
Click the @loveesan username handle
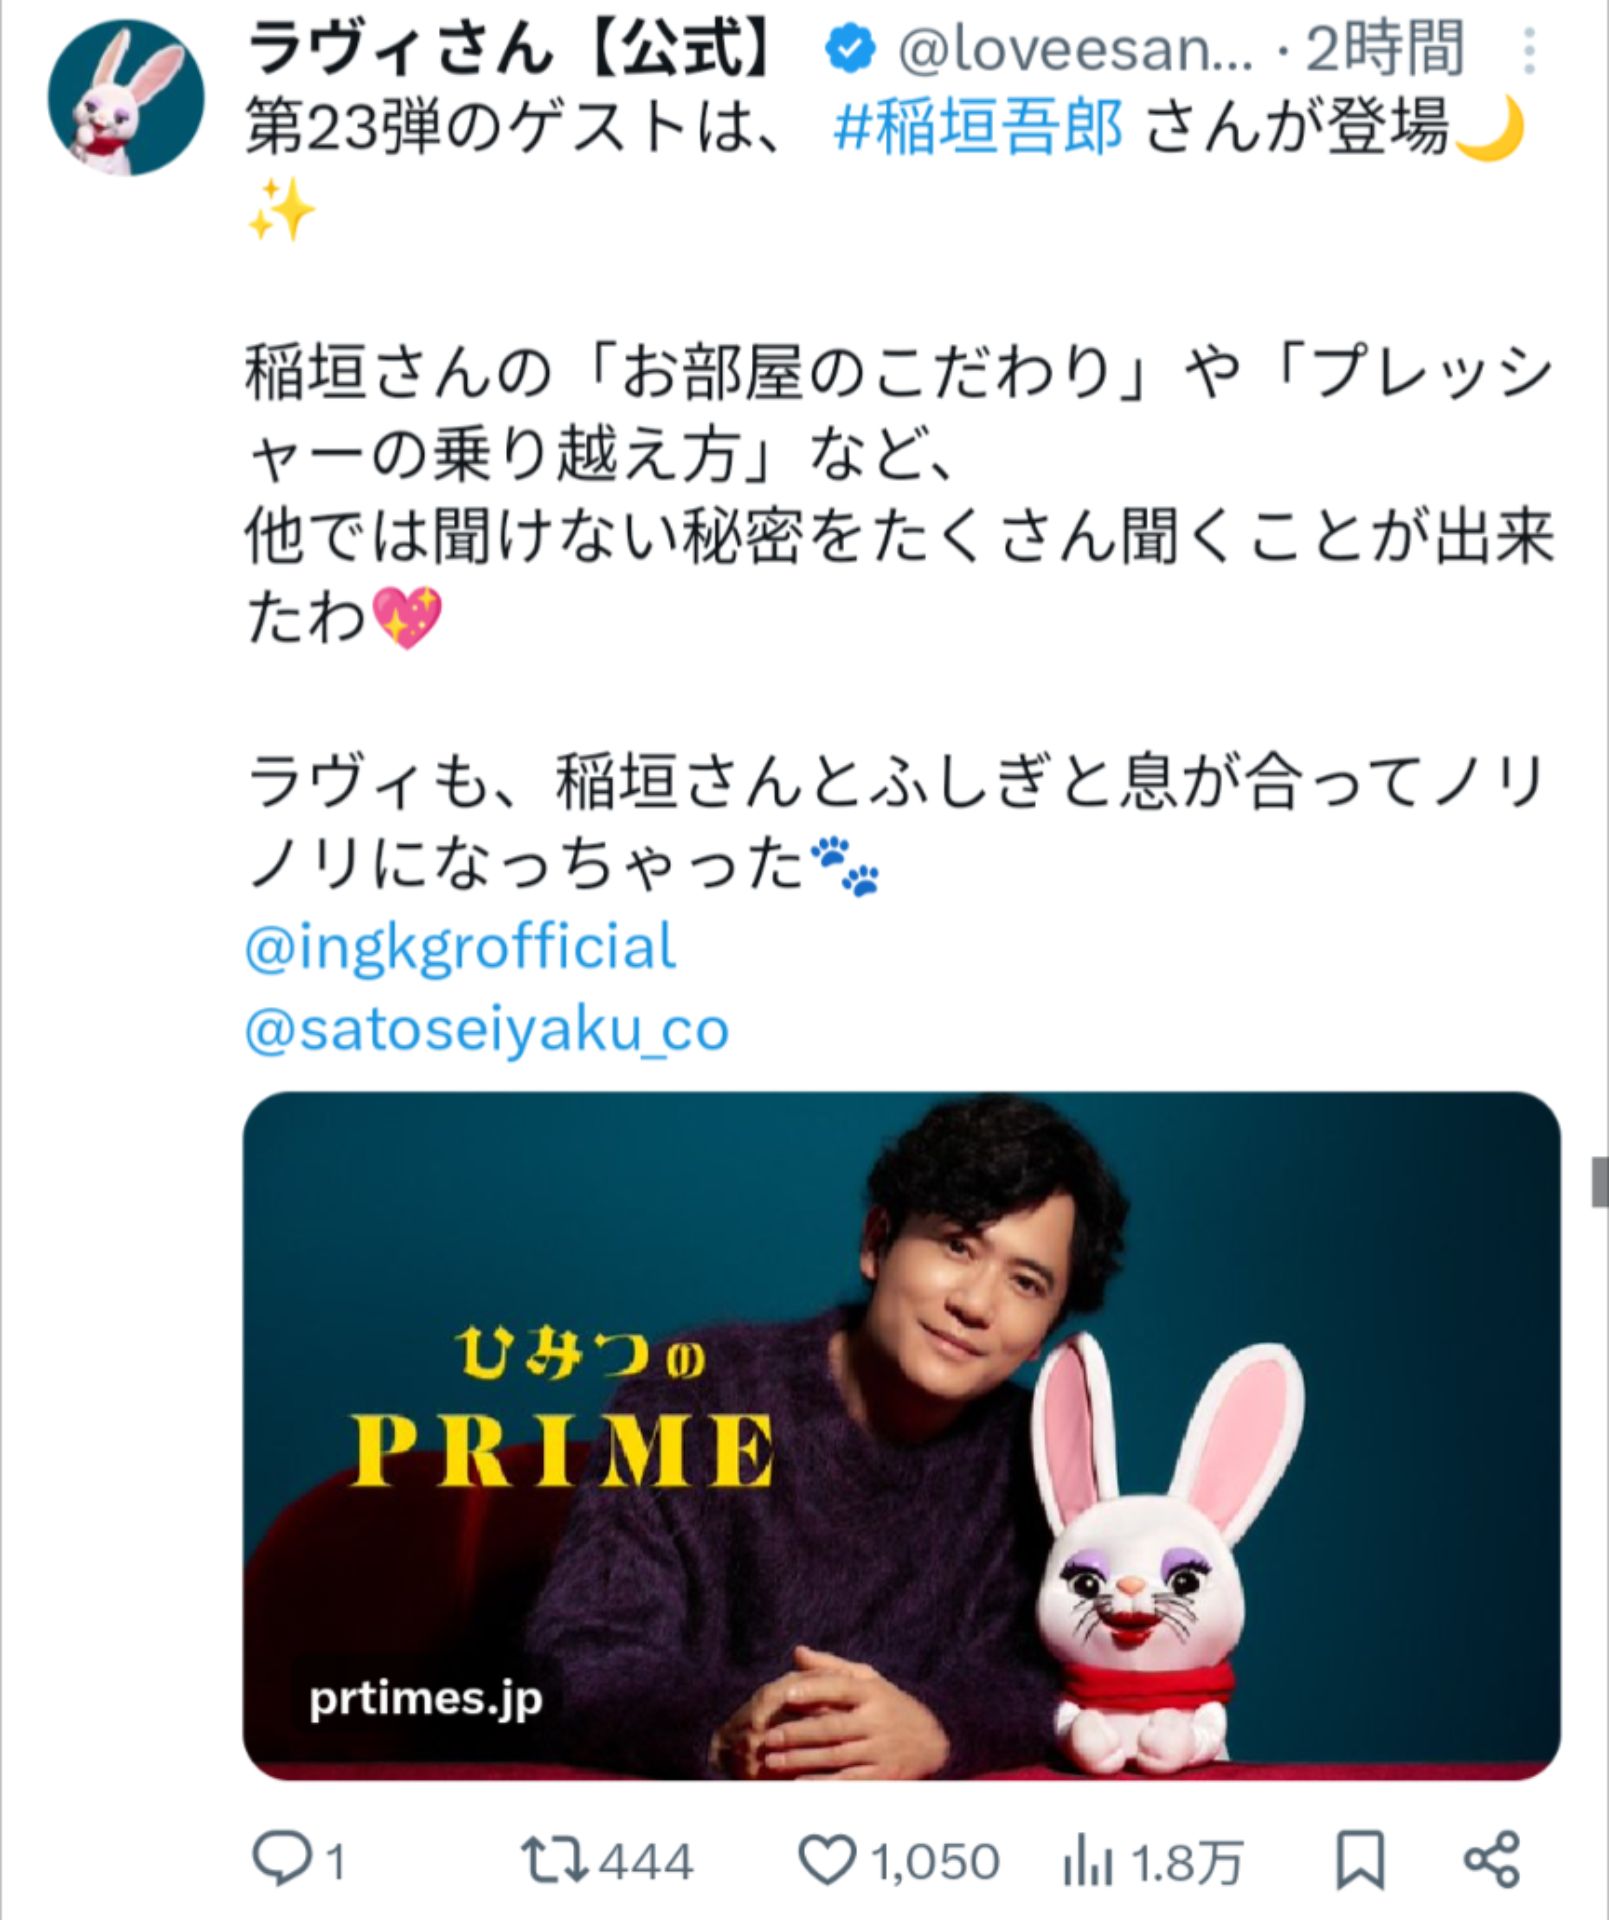pos(1075,50)
